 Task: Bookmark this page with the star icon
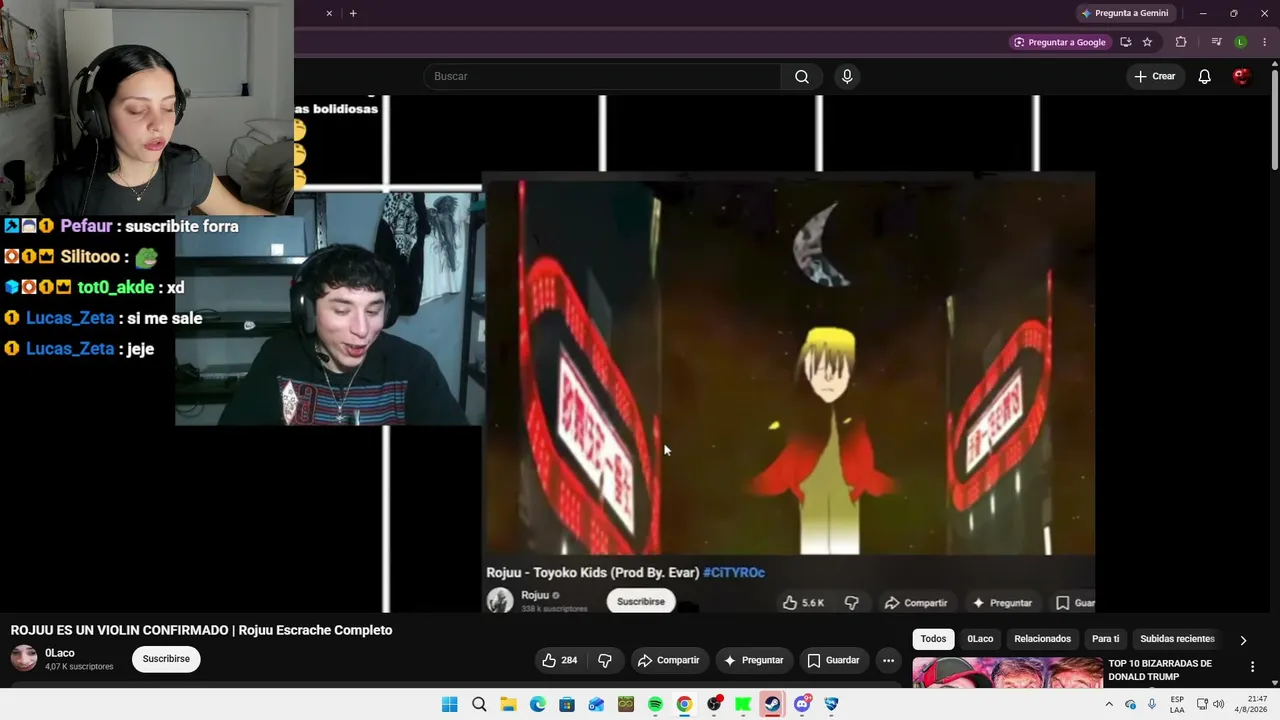1147,42
